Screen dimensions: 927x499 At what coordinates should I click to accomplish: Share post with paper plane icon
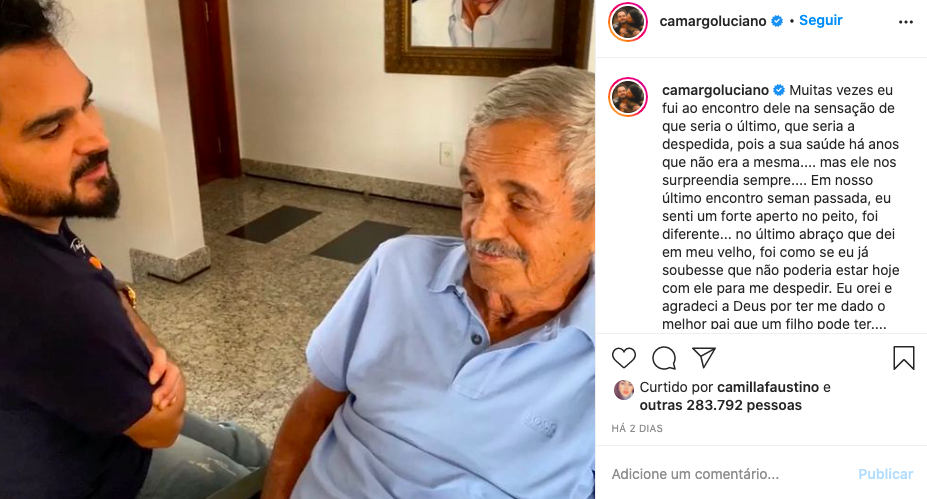click(x=704, y=357)
